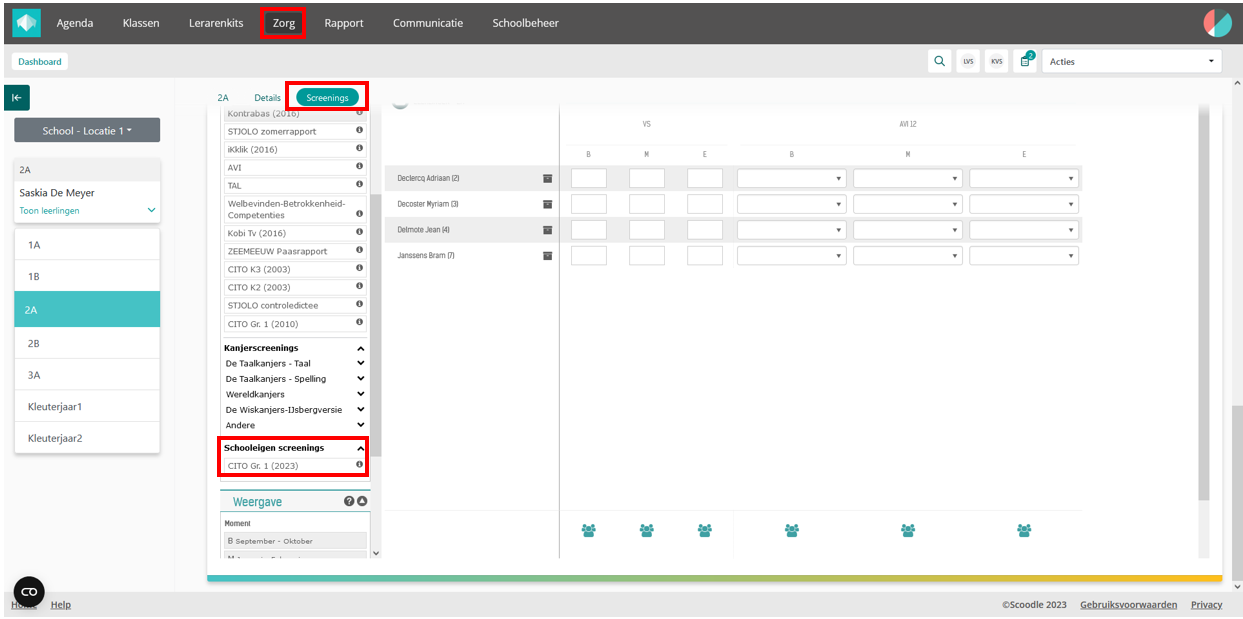This screenshot has height=619, width=1243.
Task: Switch to the Details tab
Action: pos(267,98)
